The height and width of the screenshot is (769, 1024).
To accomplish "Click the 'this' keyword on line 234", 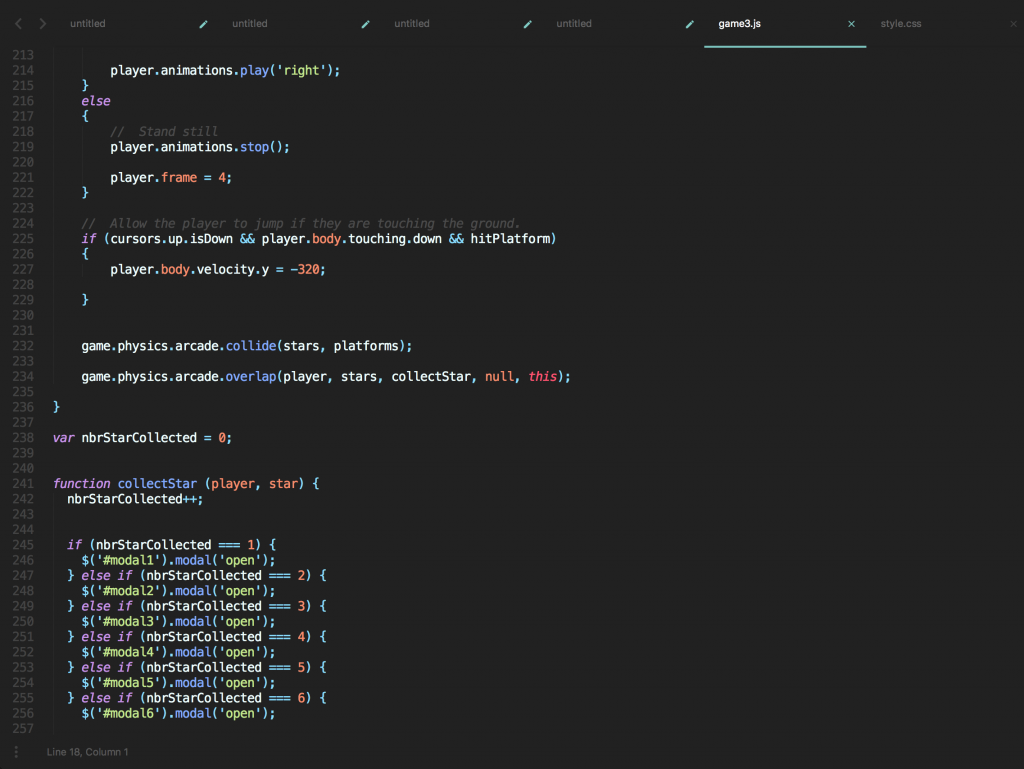I will [x=543, y=377].
